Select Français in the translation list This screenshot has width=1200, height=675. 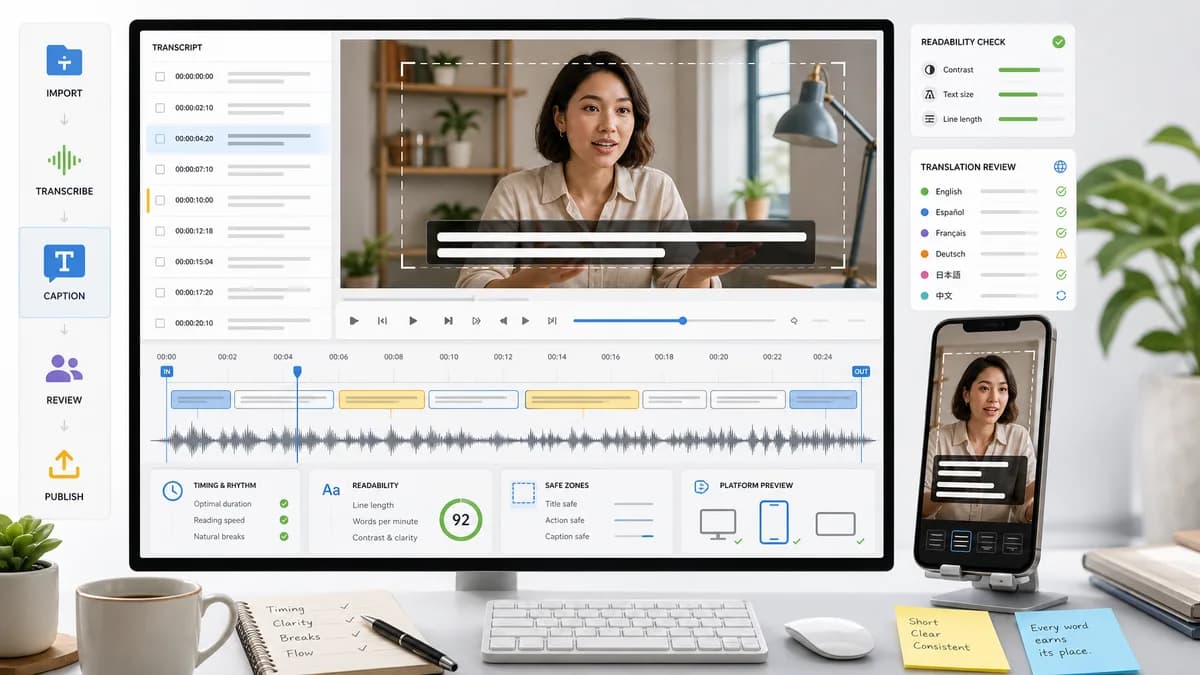[x=951, y=233]
